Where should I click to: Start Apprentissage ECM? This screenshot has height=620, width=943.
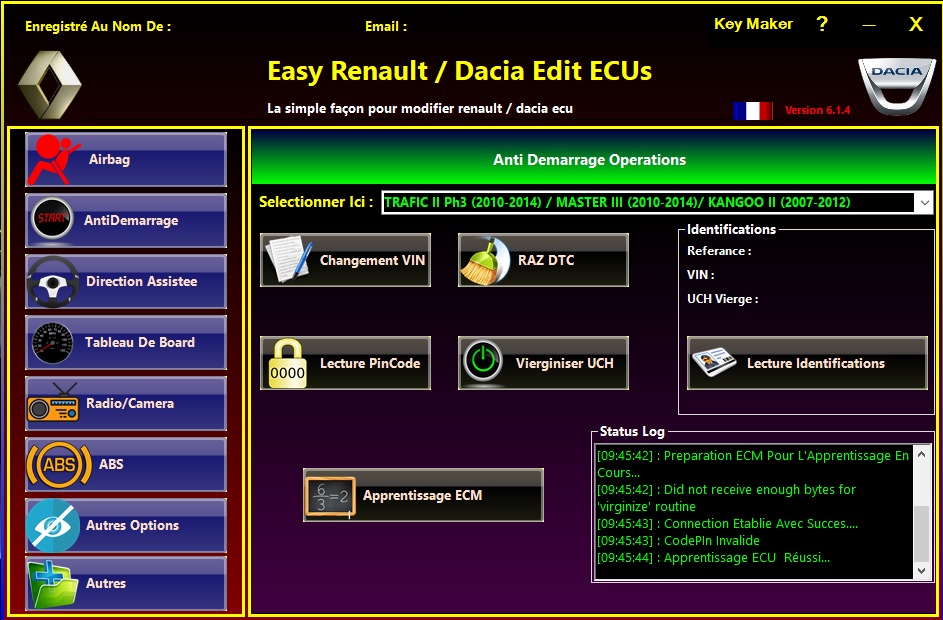click(x=423, y=496)
